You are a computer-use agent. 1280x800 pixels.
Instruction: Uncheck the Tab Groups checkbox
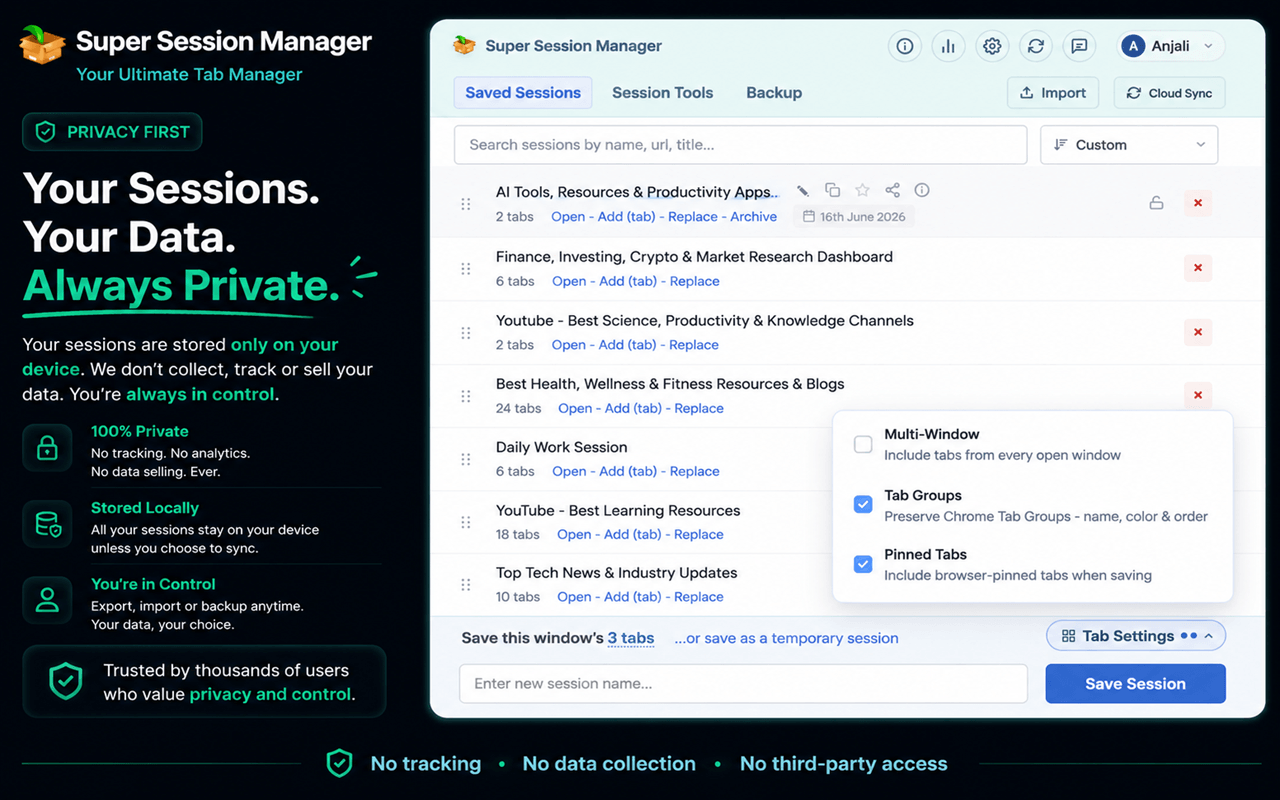(x=863, y=505)
